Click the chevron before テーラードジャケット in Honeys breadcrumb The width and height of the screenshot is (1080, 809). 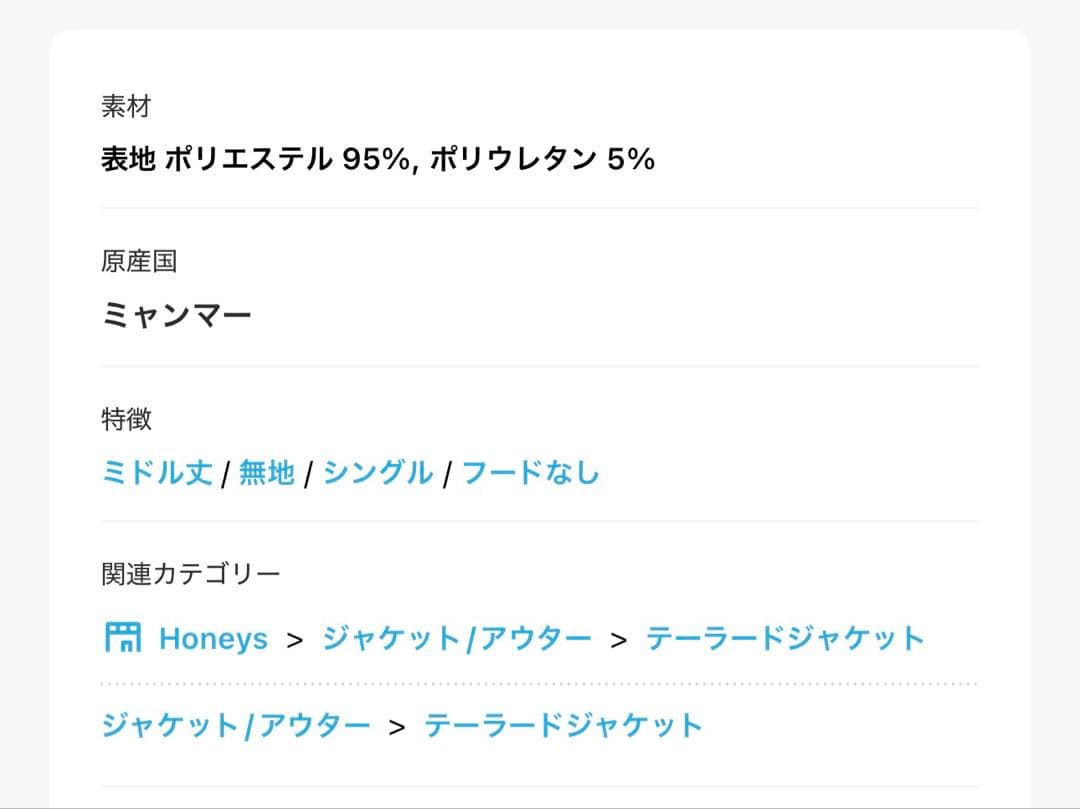pyautogui.click(x=619, y=640)
